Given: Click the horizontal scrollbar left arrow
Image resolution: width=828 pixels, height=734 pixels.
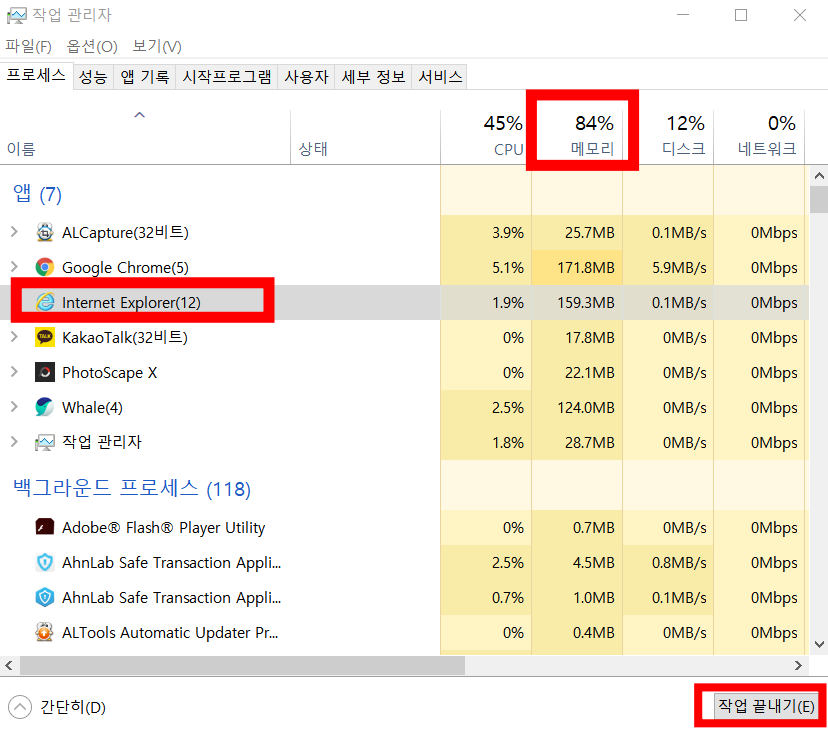Looking at the screenshot, I should click(9, 665).
